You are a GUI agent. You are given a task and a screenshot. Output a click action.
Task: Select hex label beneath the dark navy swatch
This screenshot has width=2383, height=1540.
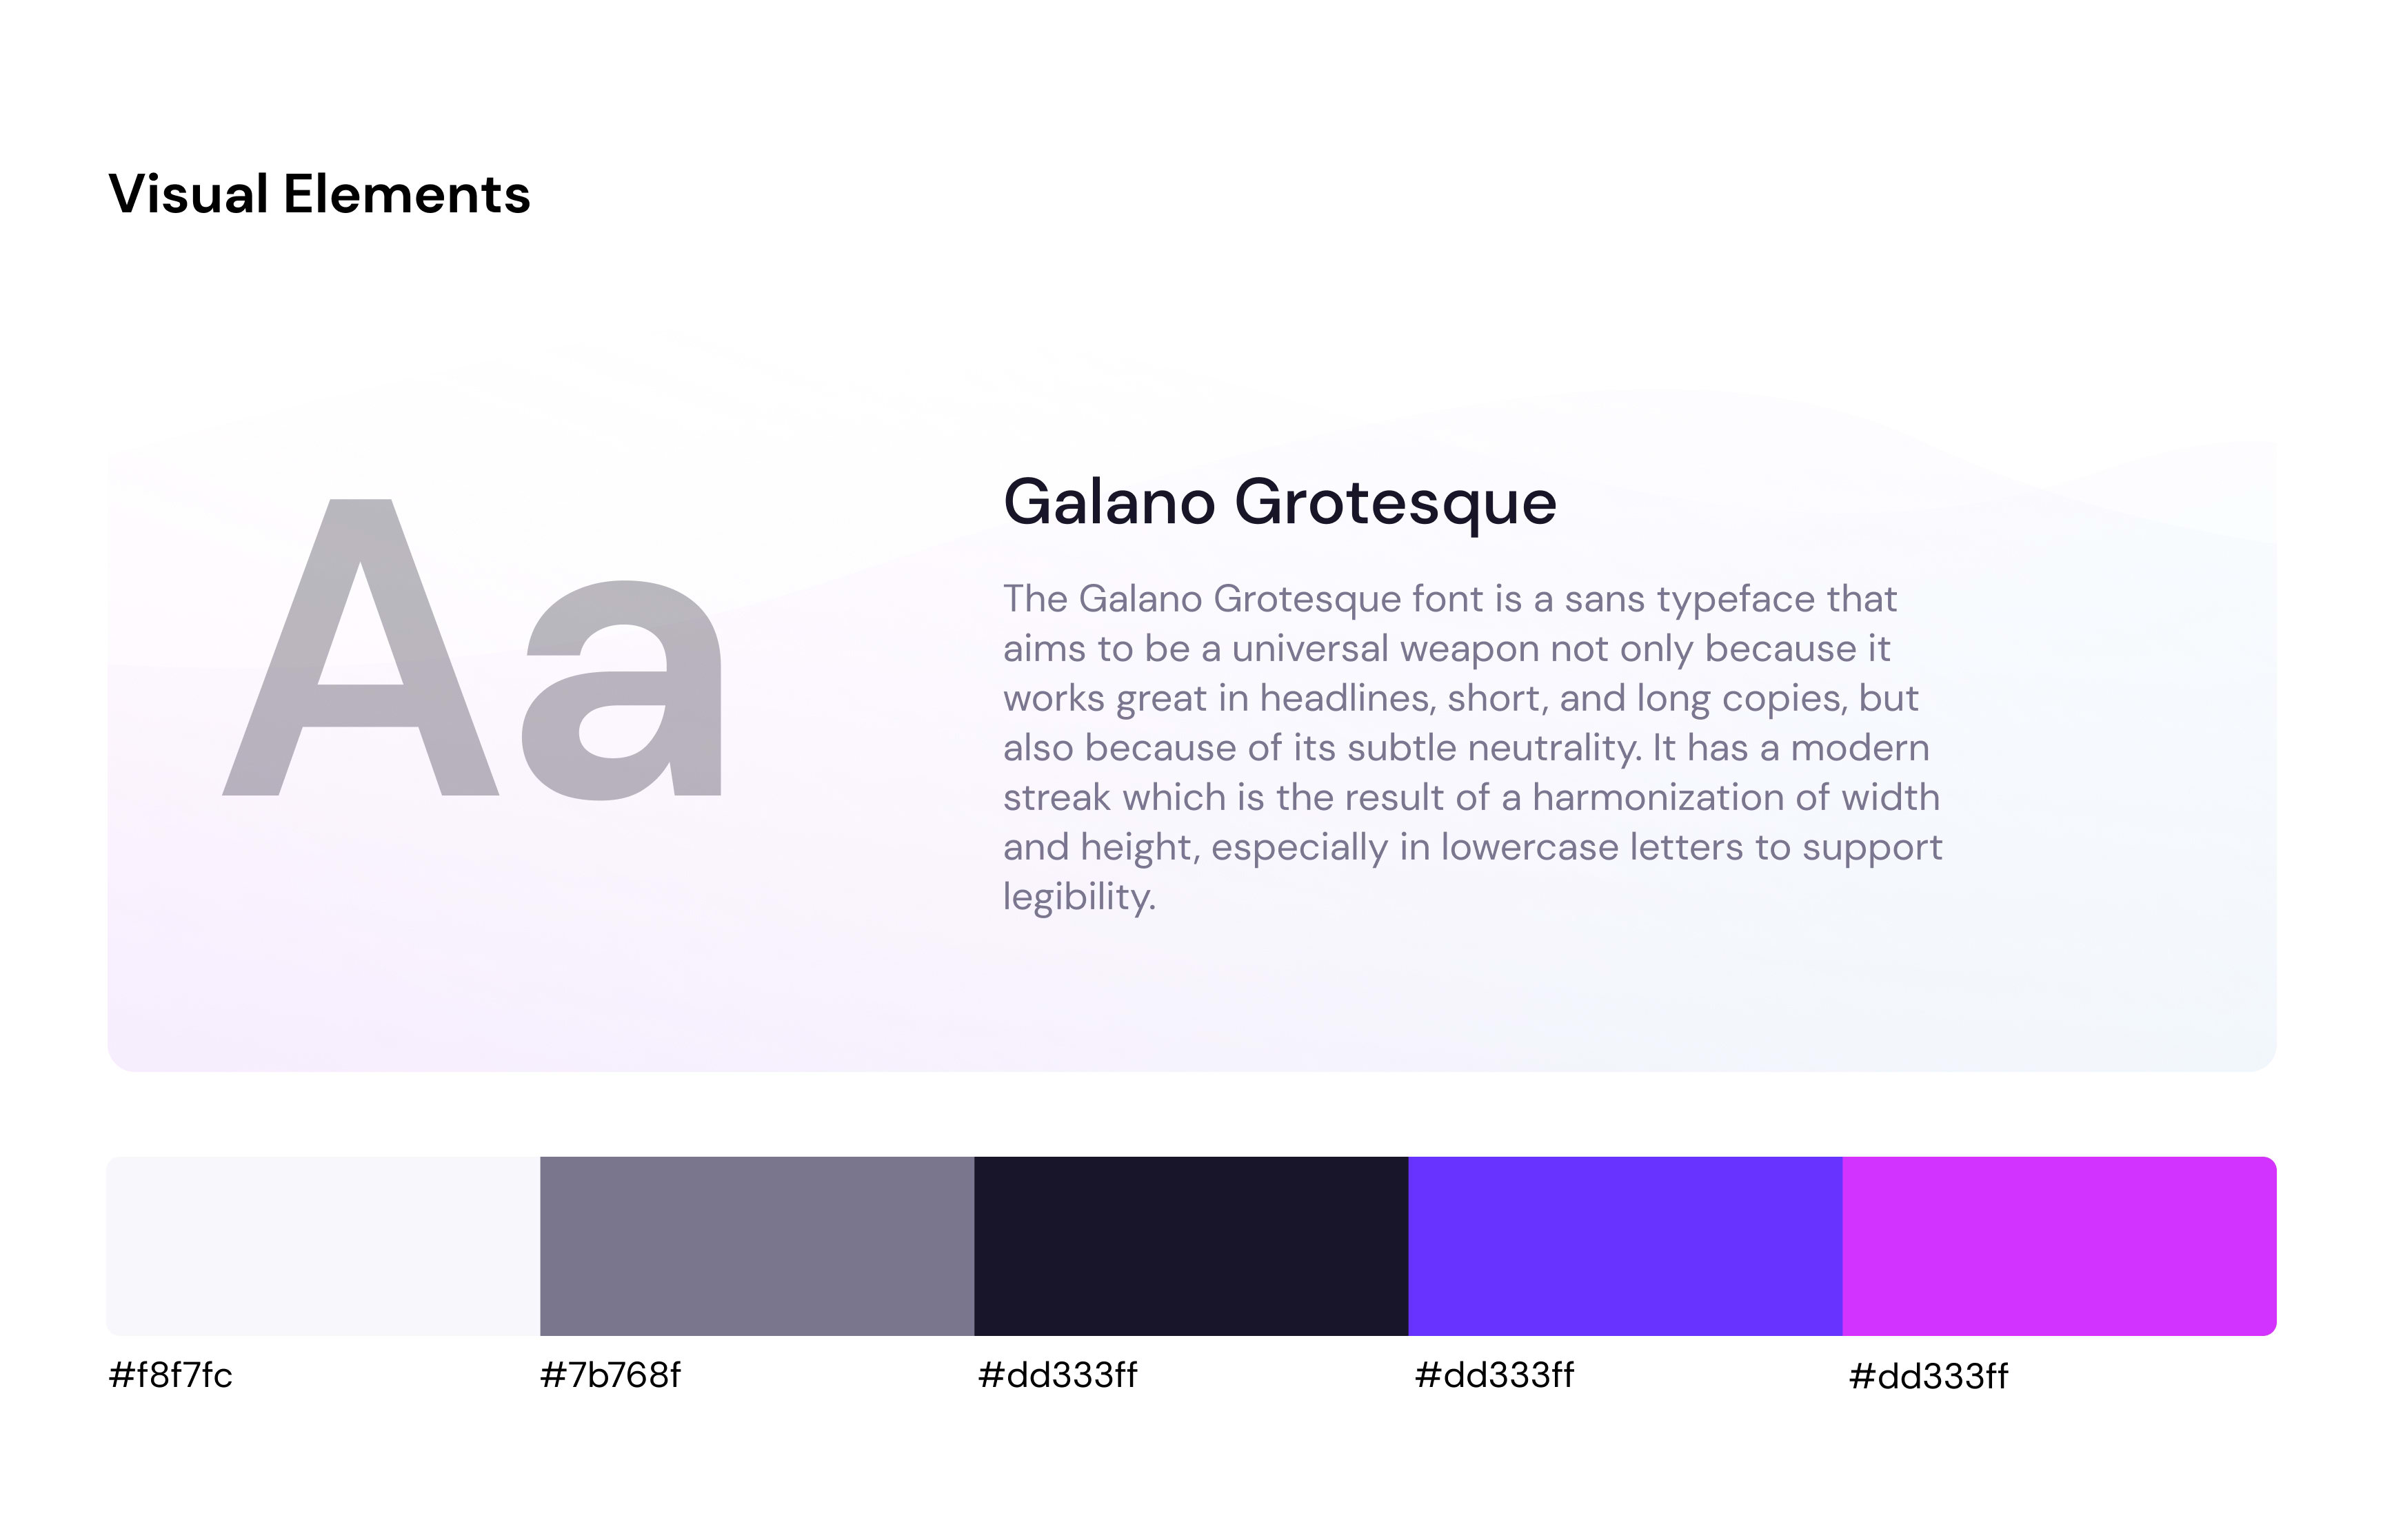point(1057,1376)
